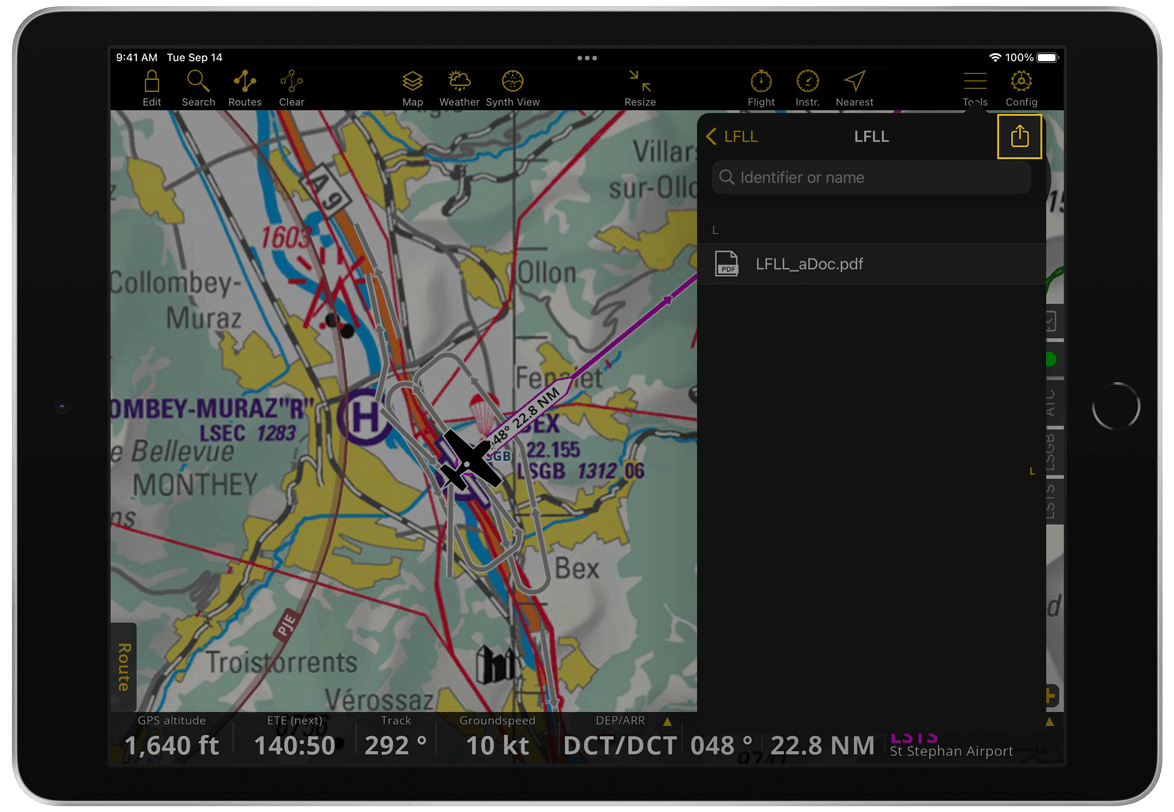Tap the 048° bearing value in data bar

[720, 745]
